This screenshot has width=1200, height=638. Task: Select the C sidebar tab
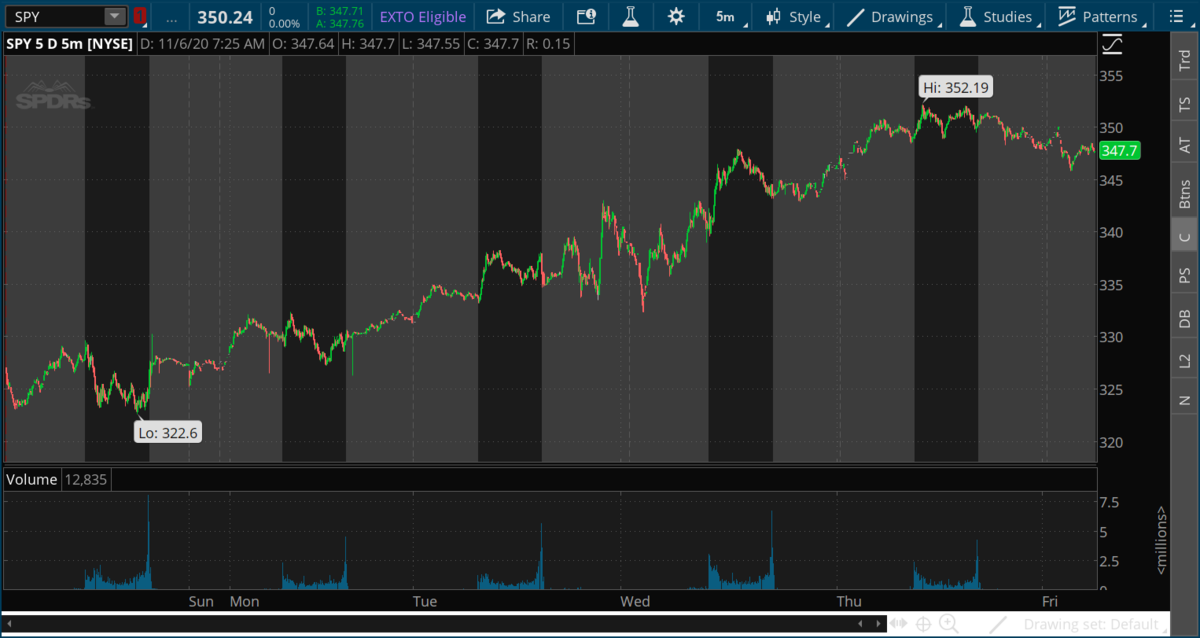(1185, 237)
